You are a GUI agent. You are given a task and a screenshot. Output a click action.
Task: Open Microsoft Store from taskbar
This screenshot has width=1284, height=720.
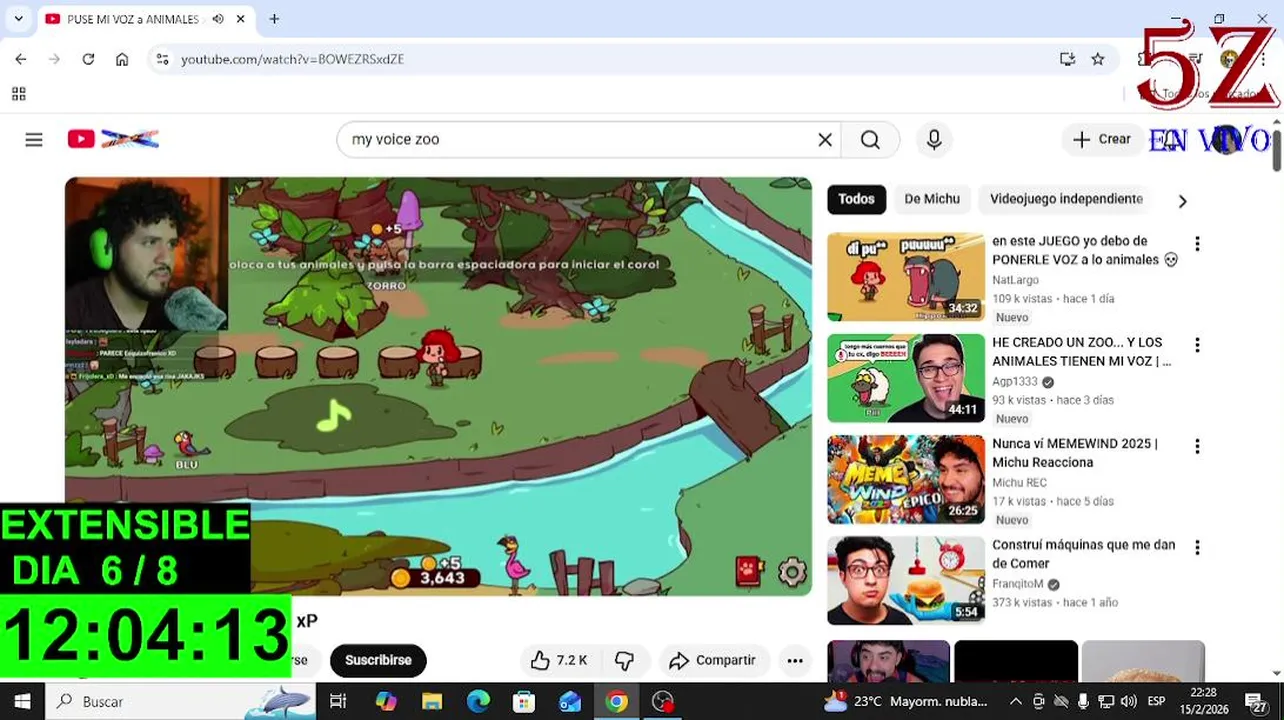coord(524,702)
